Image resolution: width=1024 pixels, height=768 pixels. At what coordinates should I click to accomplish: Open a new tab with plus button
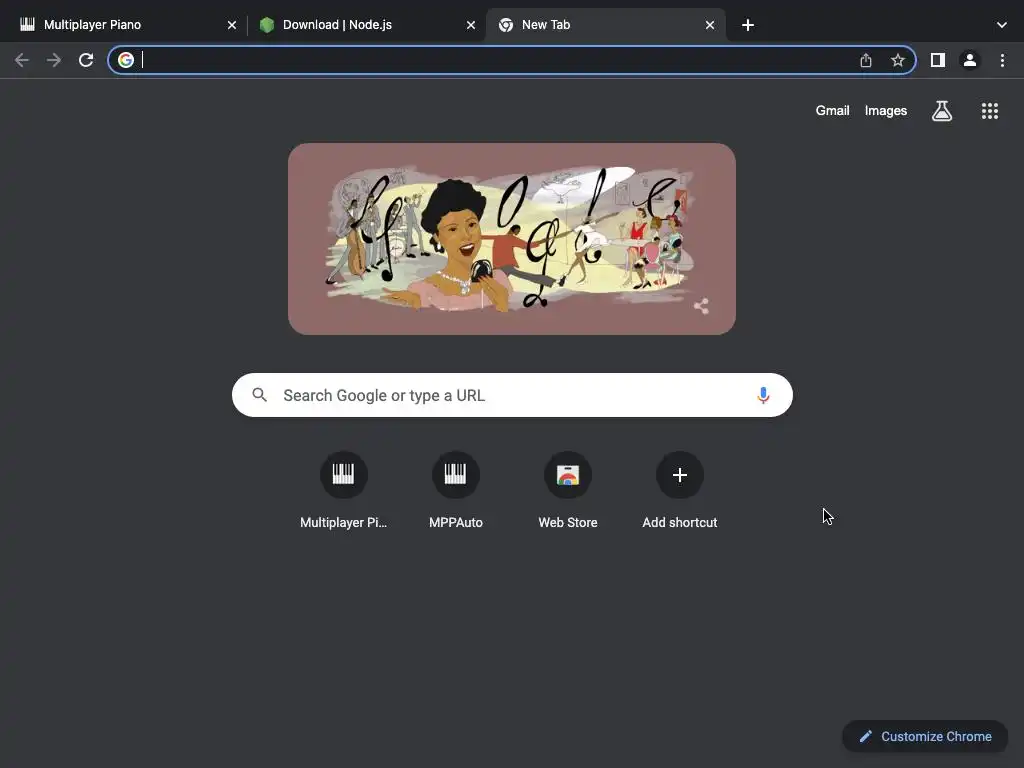pos(748,25)
